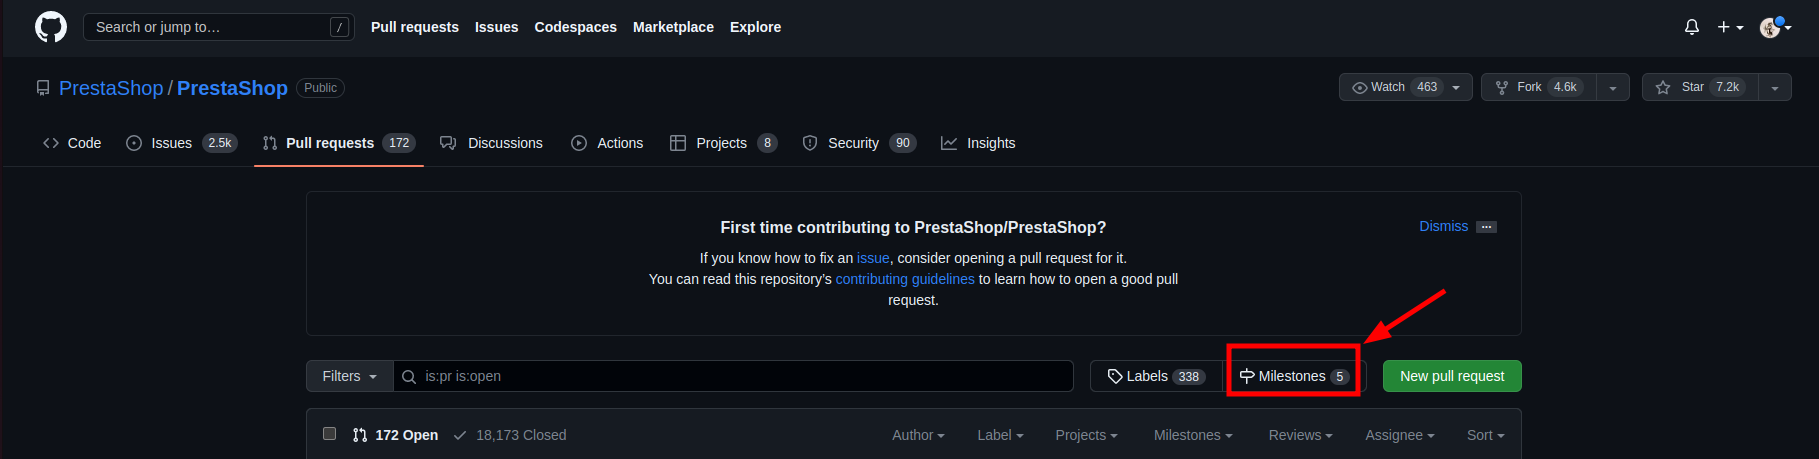Image resolution: width=1819 pixels, height=459 pixels.
Task: Click New pull request
Action: click(x=1452, y=376)
